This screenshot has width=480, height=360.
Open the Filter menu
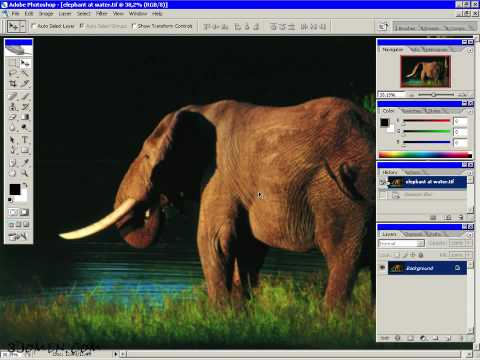coord(102,14)
